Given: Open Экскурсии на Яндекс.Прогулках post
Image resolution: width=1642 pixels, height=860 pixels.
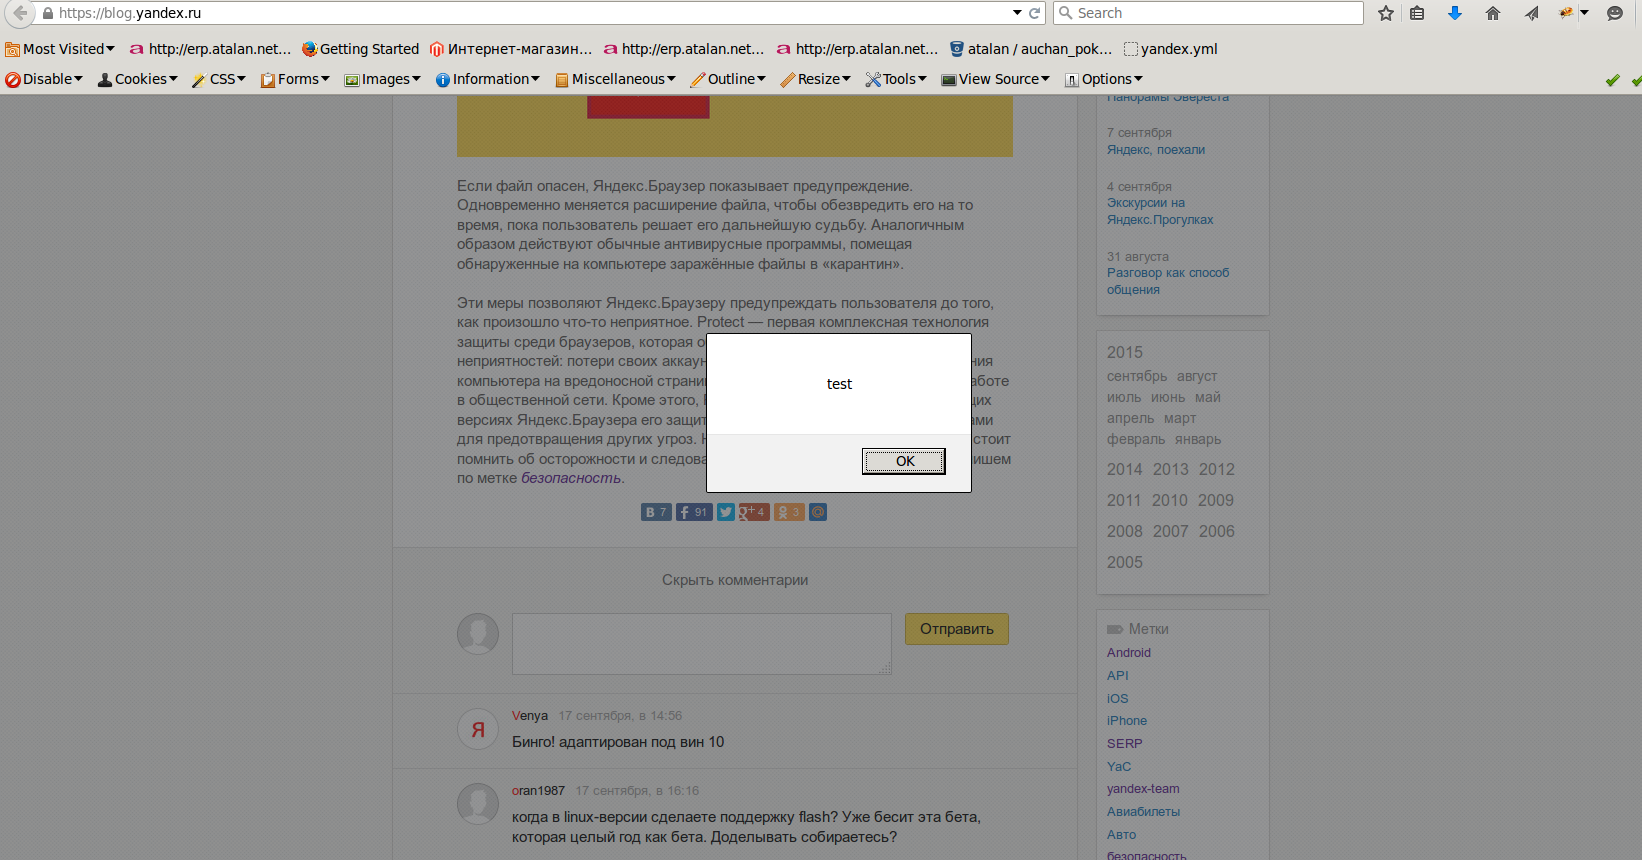Looking at the screenshot, I should point(1160,211).
